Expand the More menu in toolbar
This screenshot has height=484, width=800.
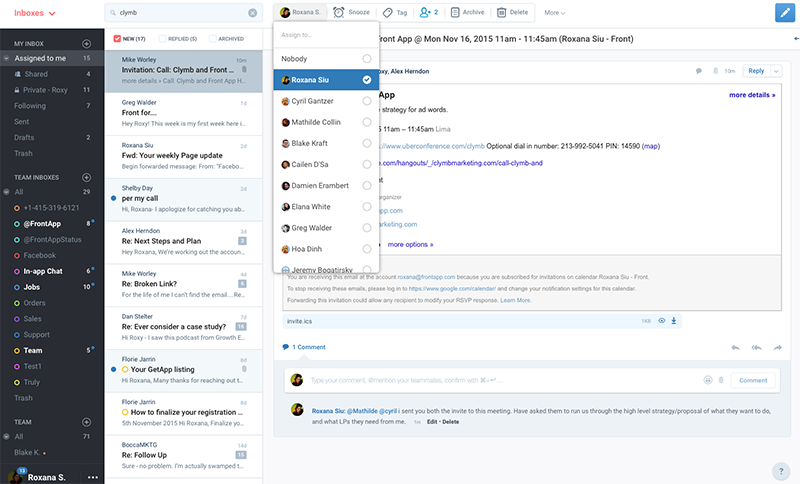pyautogui.click(x=554, y=13)
